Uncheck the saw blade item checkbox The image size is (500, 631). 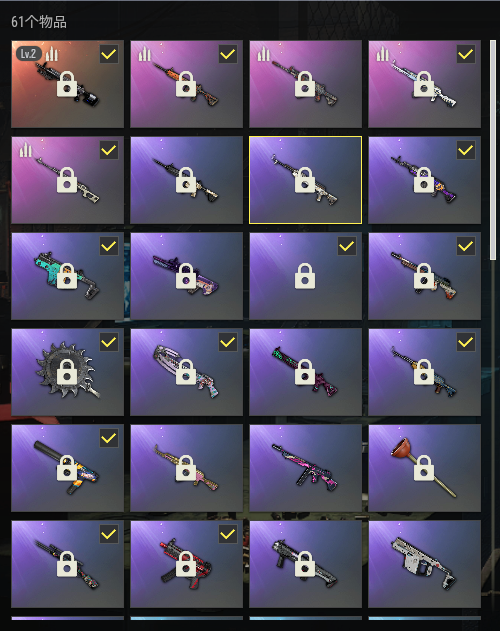click(x=109, y=342)
